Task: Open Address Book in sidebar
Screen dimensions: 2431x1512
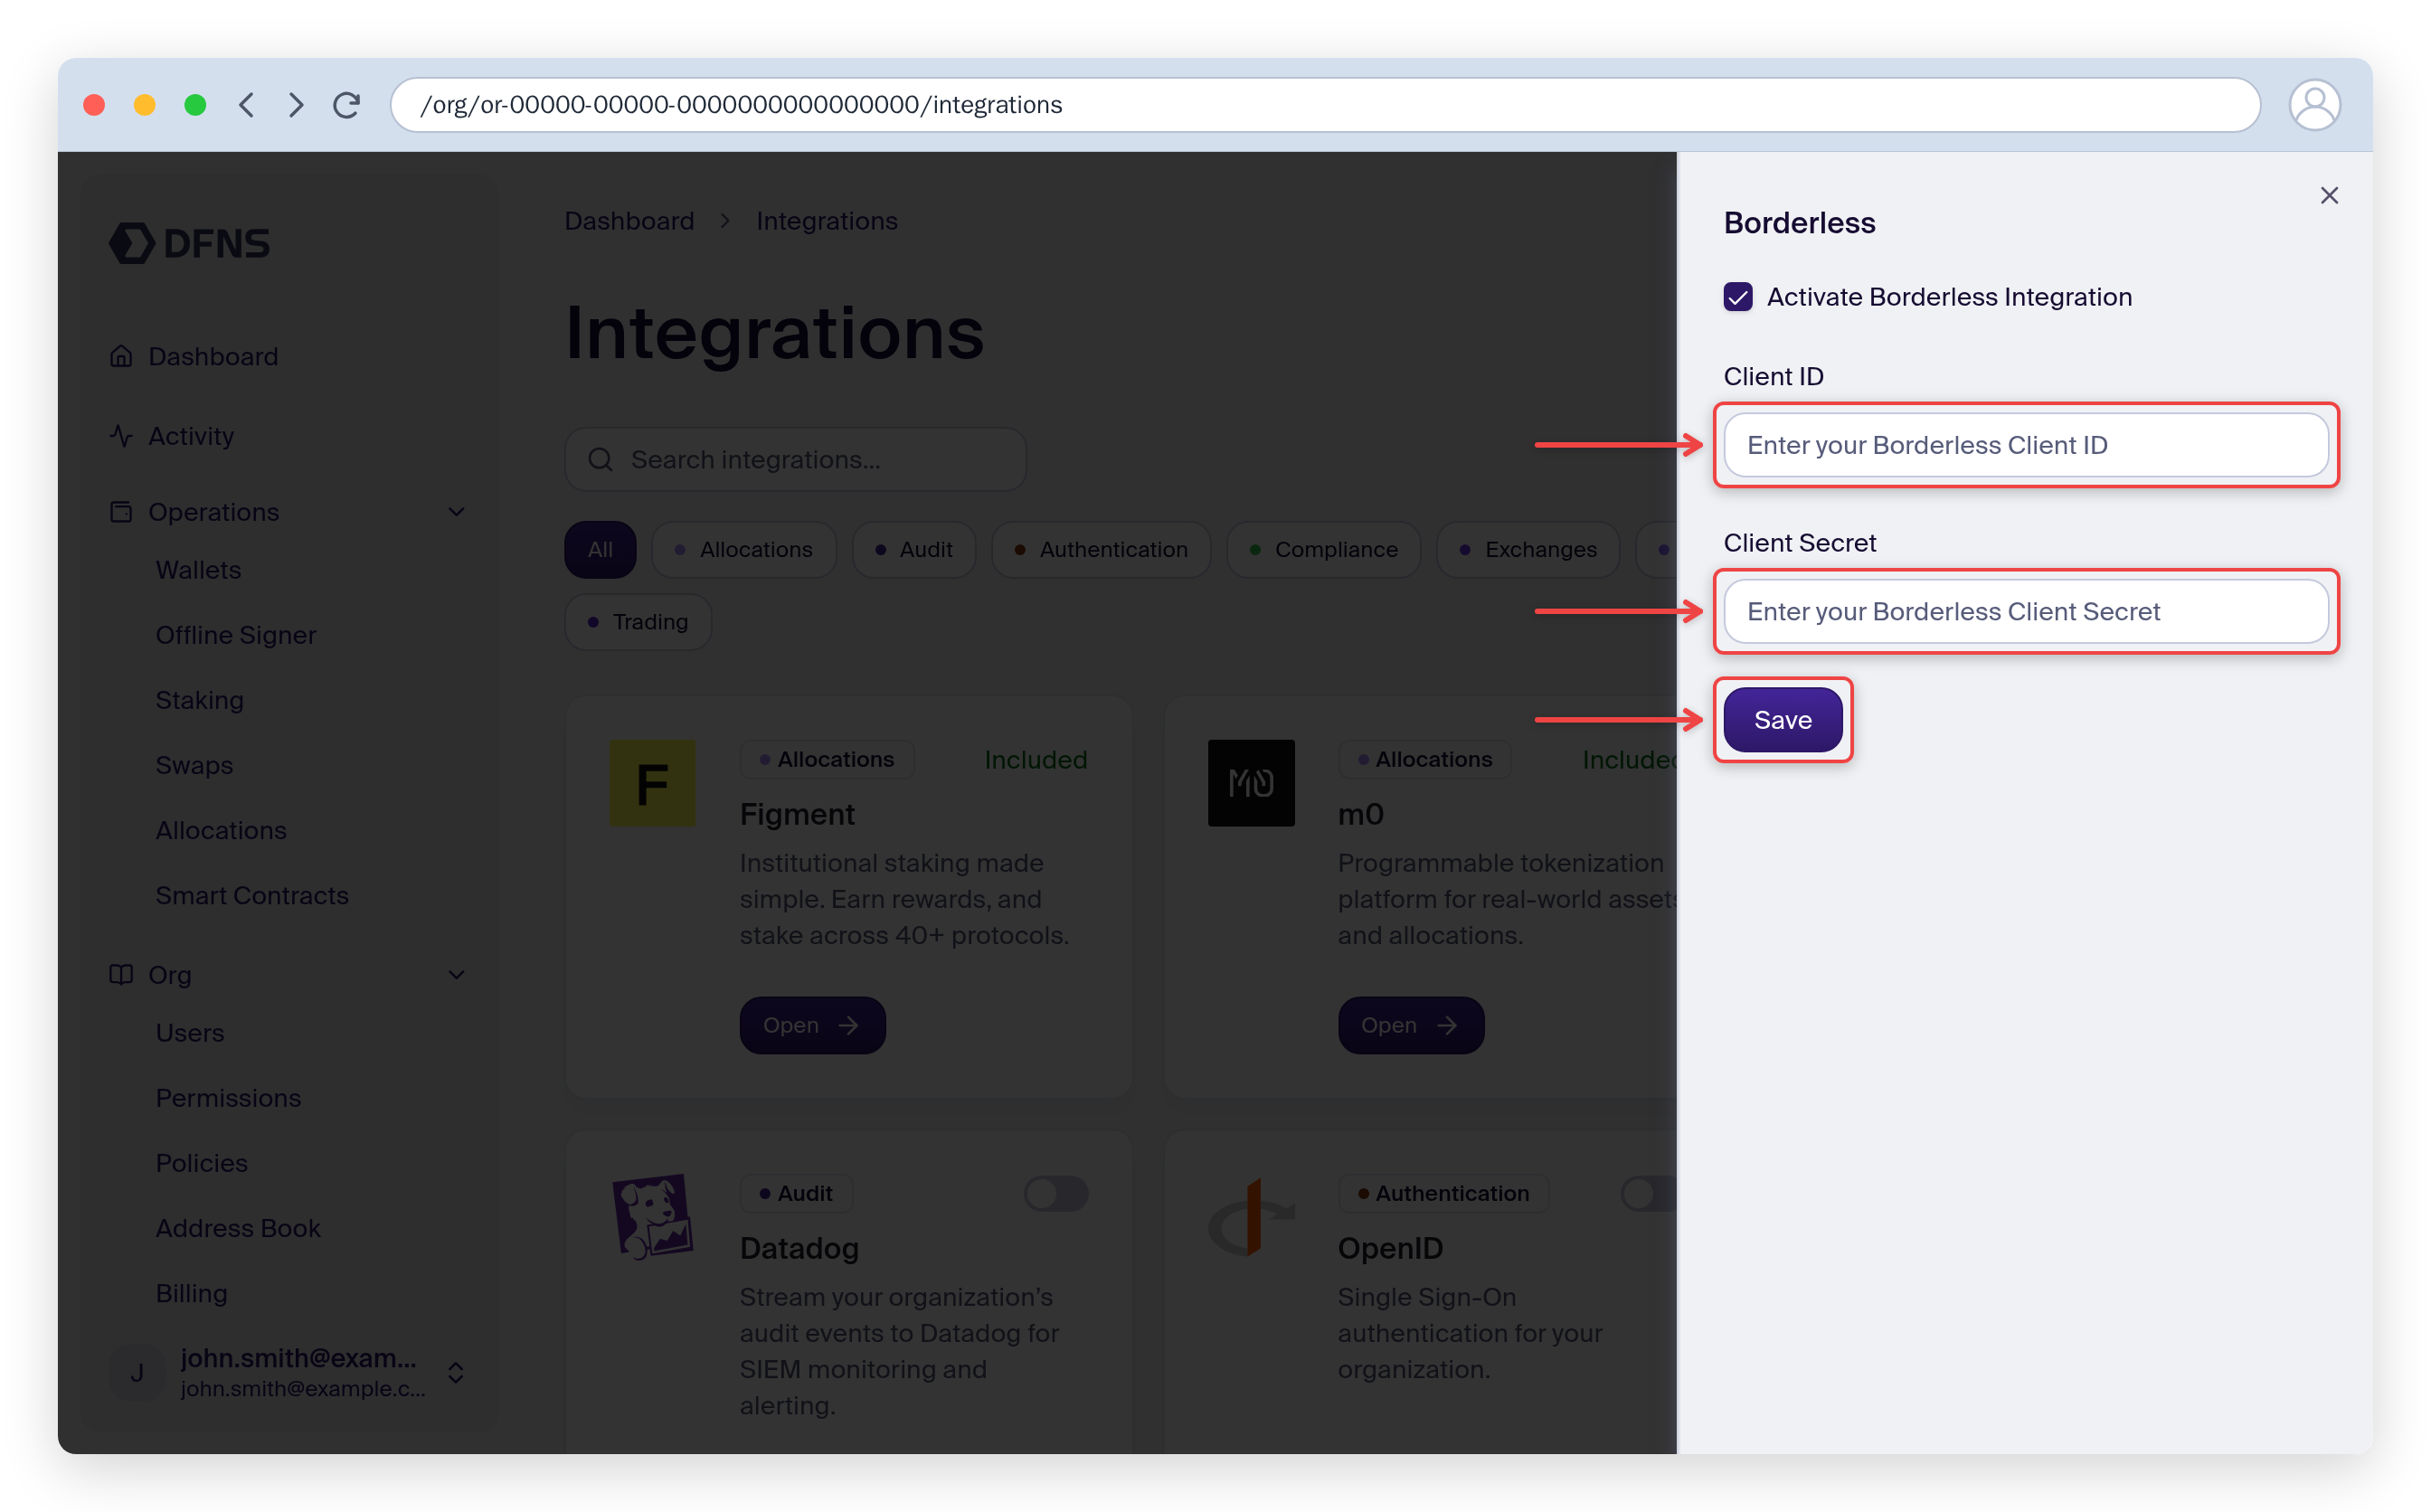Action: (238, 1228)
